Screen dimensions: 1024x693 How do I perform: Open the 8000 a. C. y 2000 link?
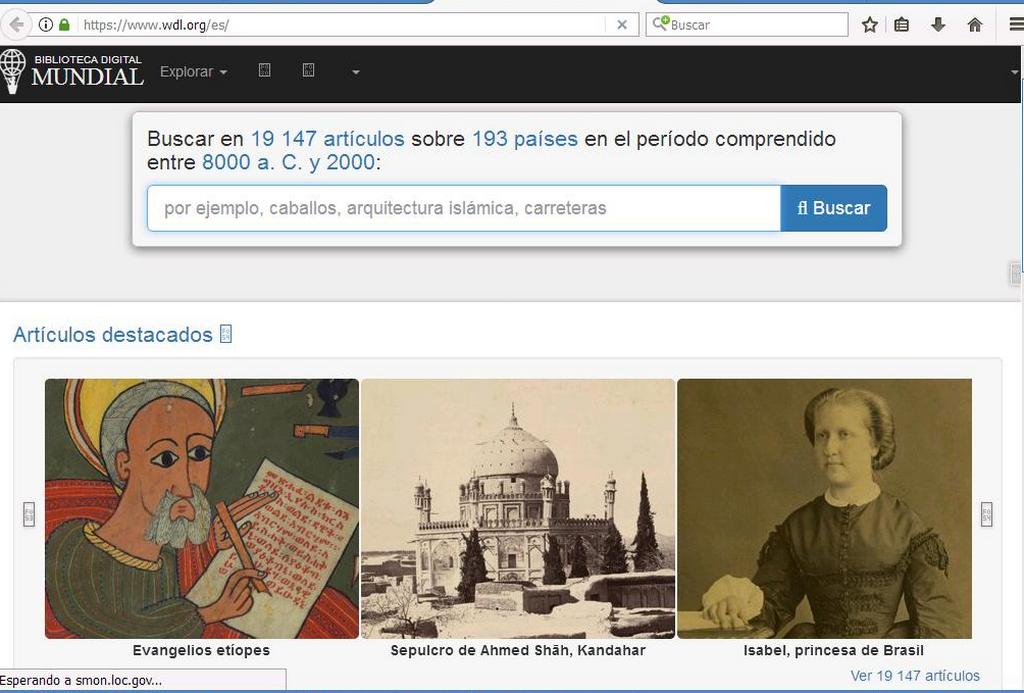tap(288, 162)
